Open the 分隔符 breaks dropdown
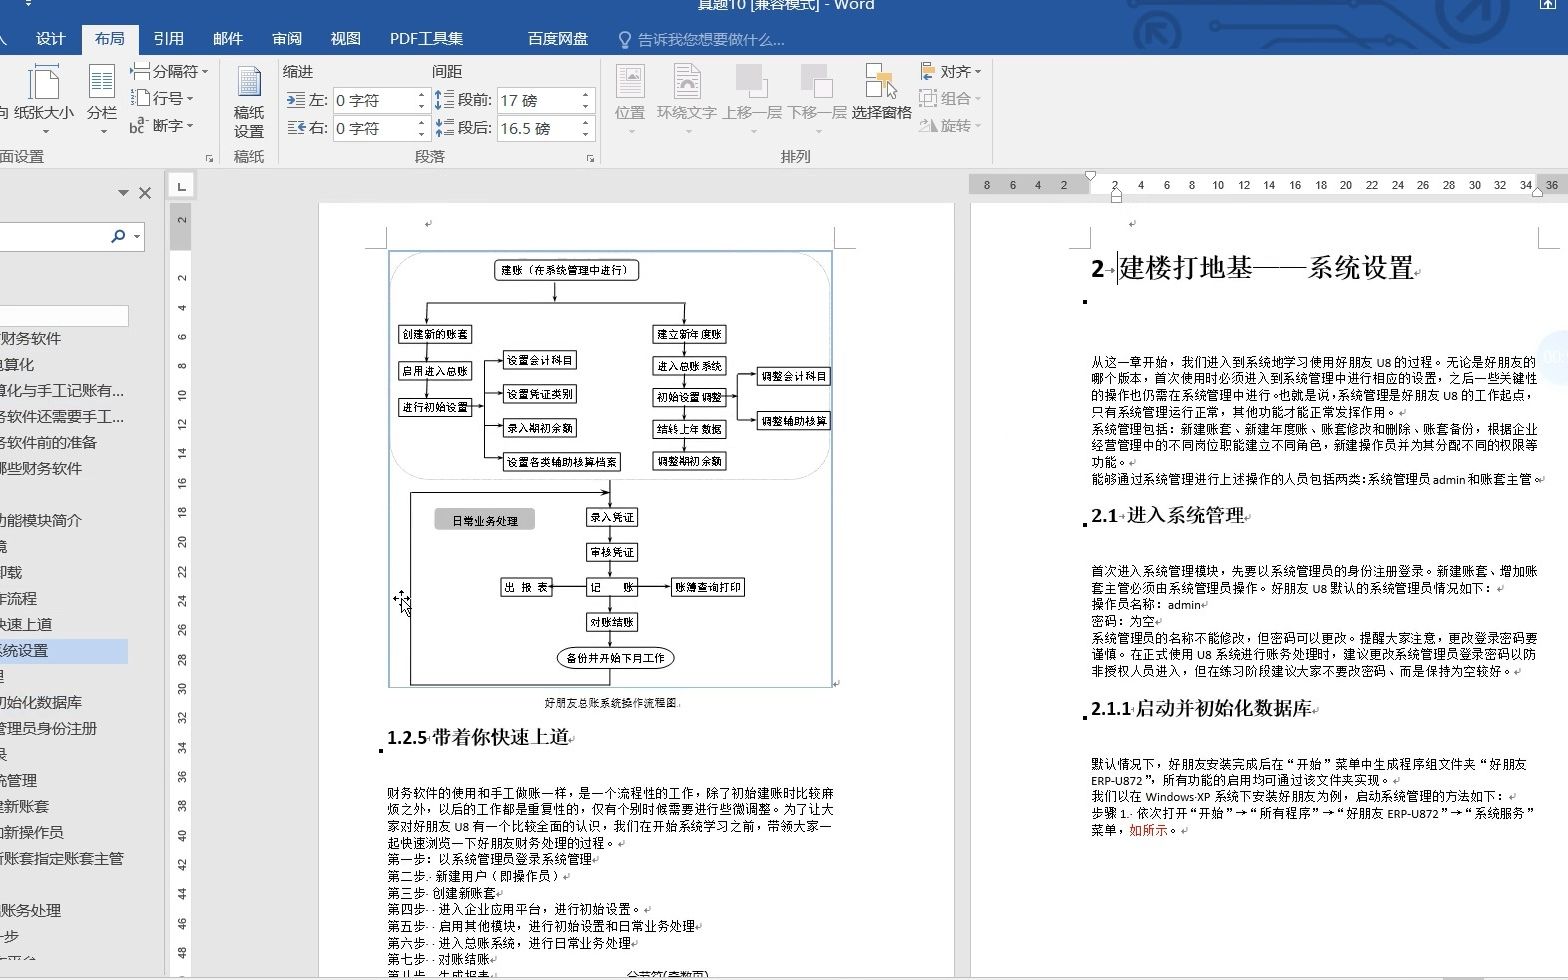Screen dimensions: 1568x980 coord(169,72)
